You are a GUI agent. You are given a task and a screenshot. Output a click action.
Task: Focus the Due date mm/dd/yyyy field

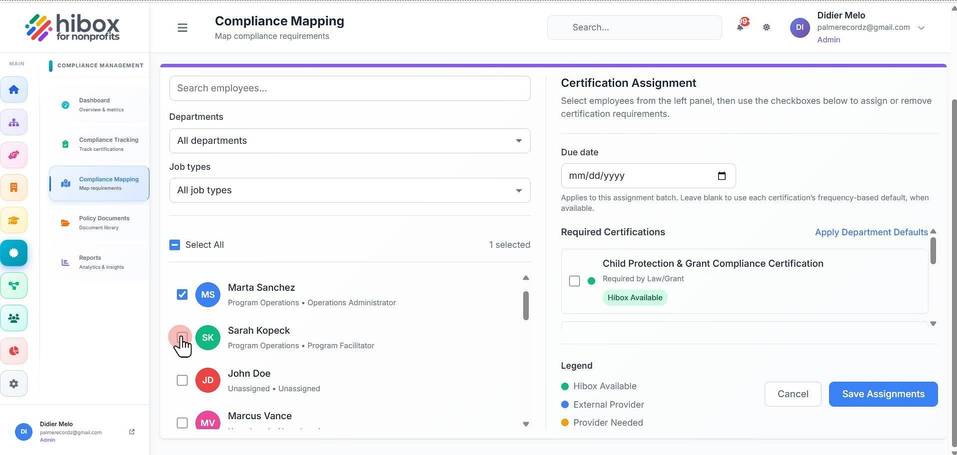pyautogui.click(x=648, y=176)
